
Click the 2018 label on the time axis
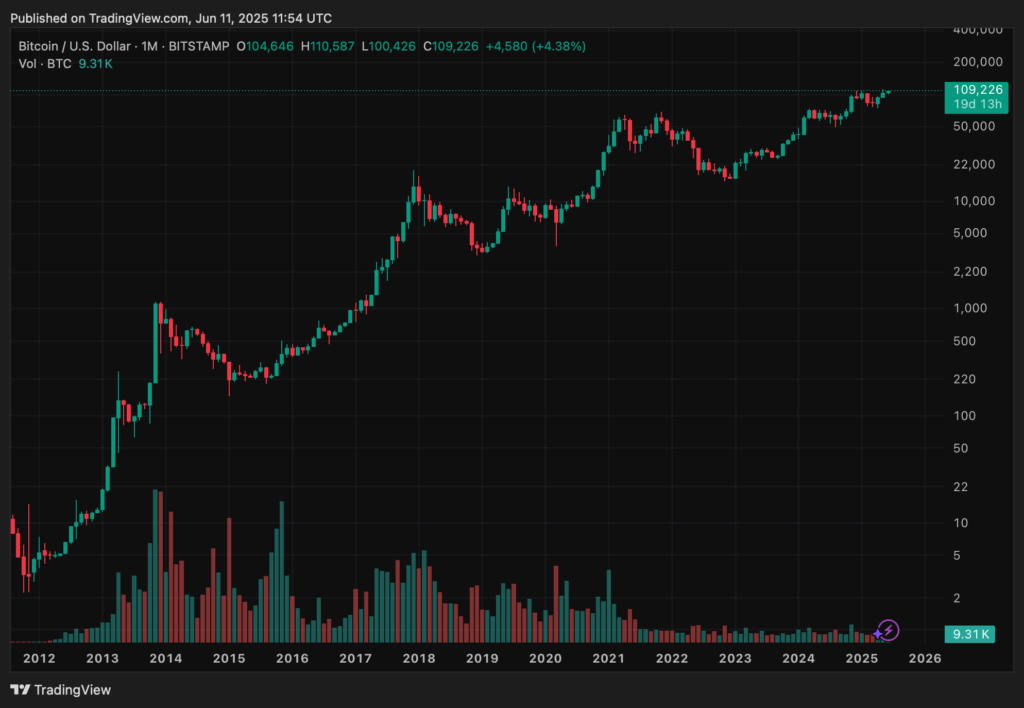pyautogui.click(x=419, y=658)
